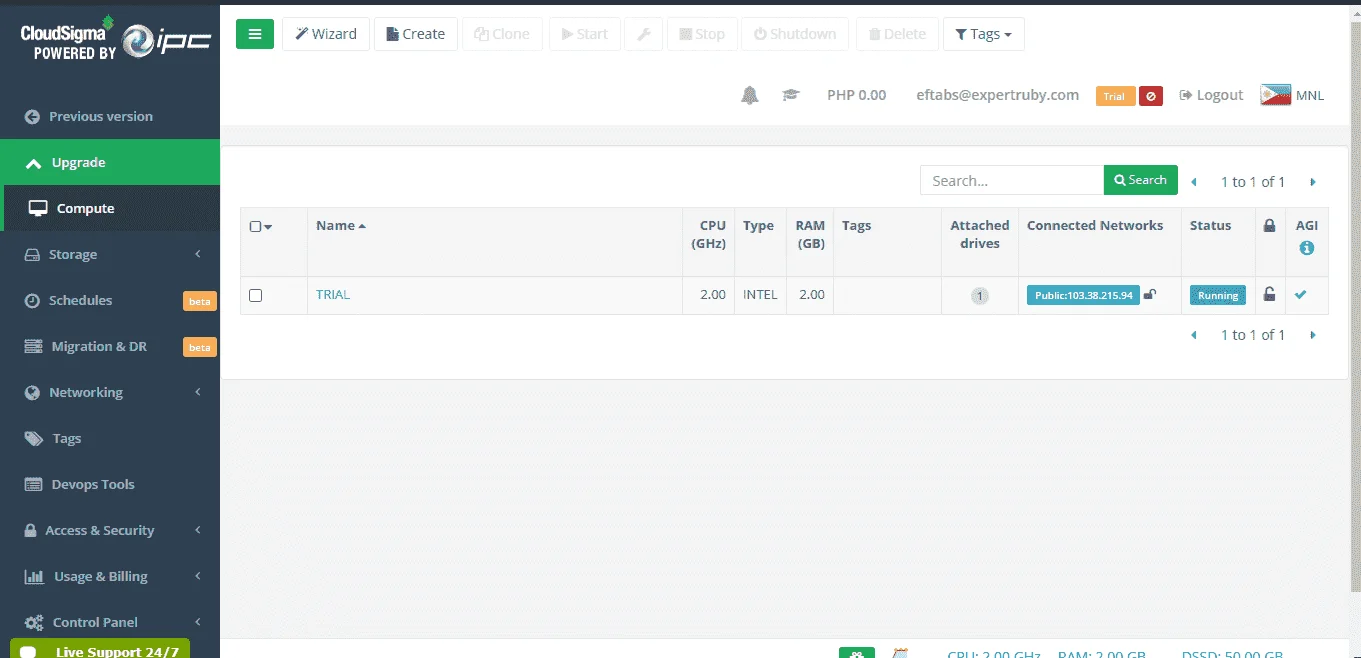Expand the Access & Security section
The width and height of the screenshot is (1361, 658).
[x=110, y=530]
